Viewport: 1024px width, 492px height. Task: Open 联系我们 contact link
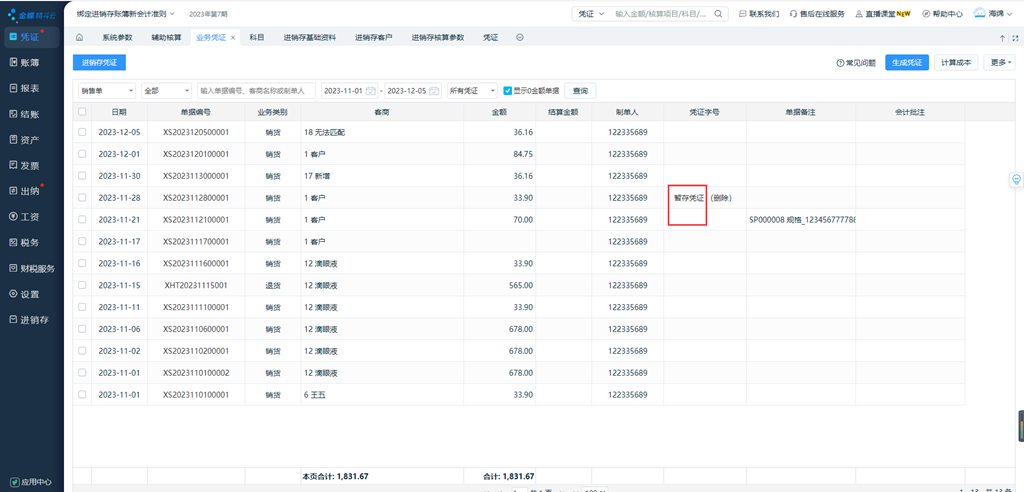click(759, 14)
